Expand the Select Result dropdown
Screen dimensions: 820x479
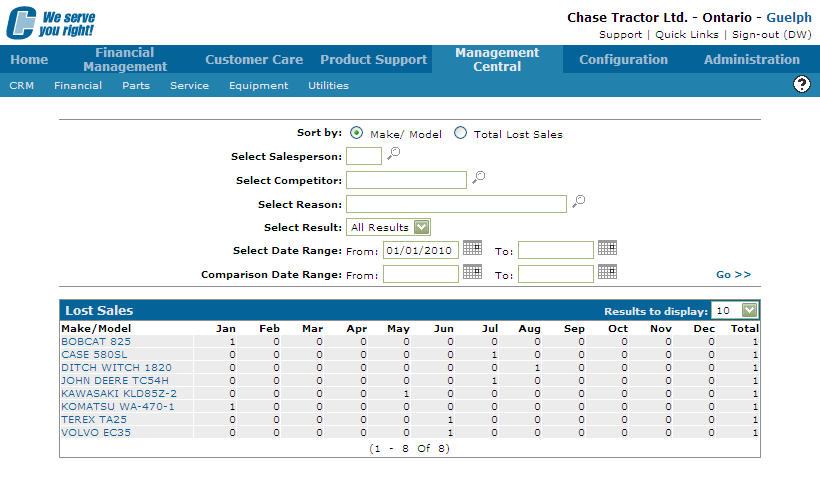[422, 227]
